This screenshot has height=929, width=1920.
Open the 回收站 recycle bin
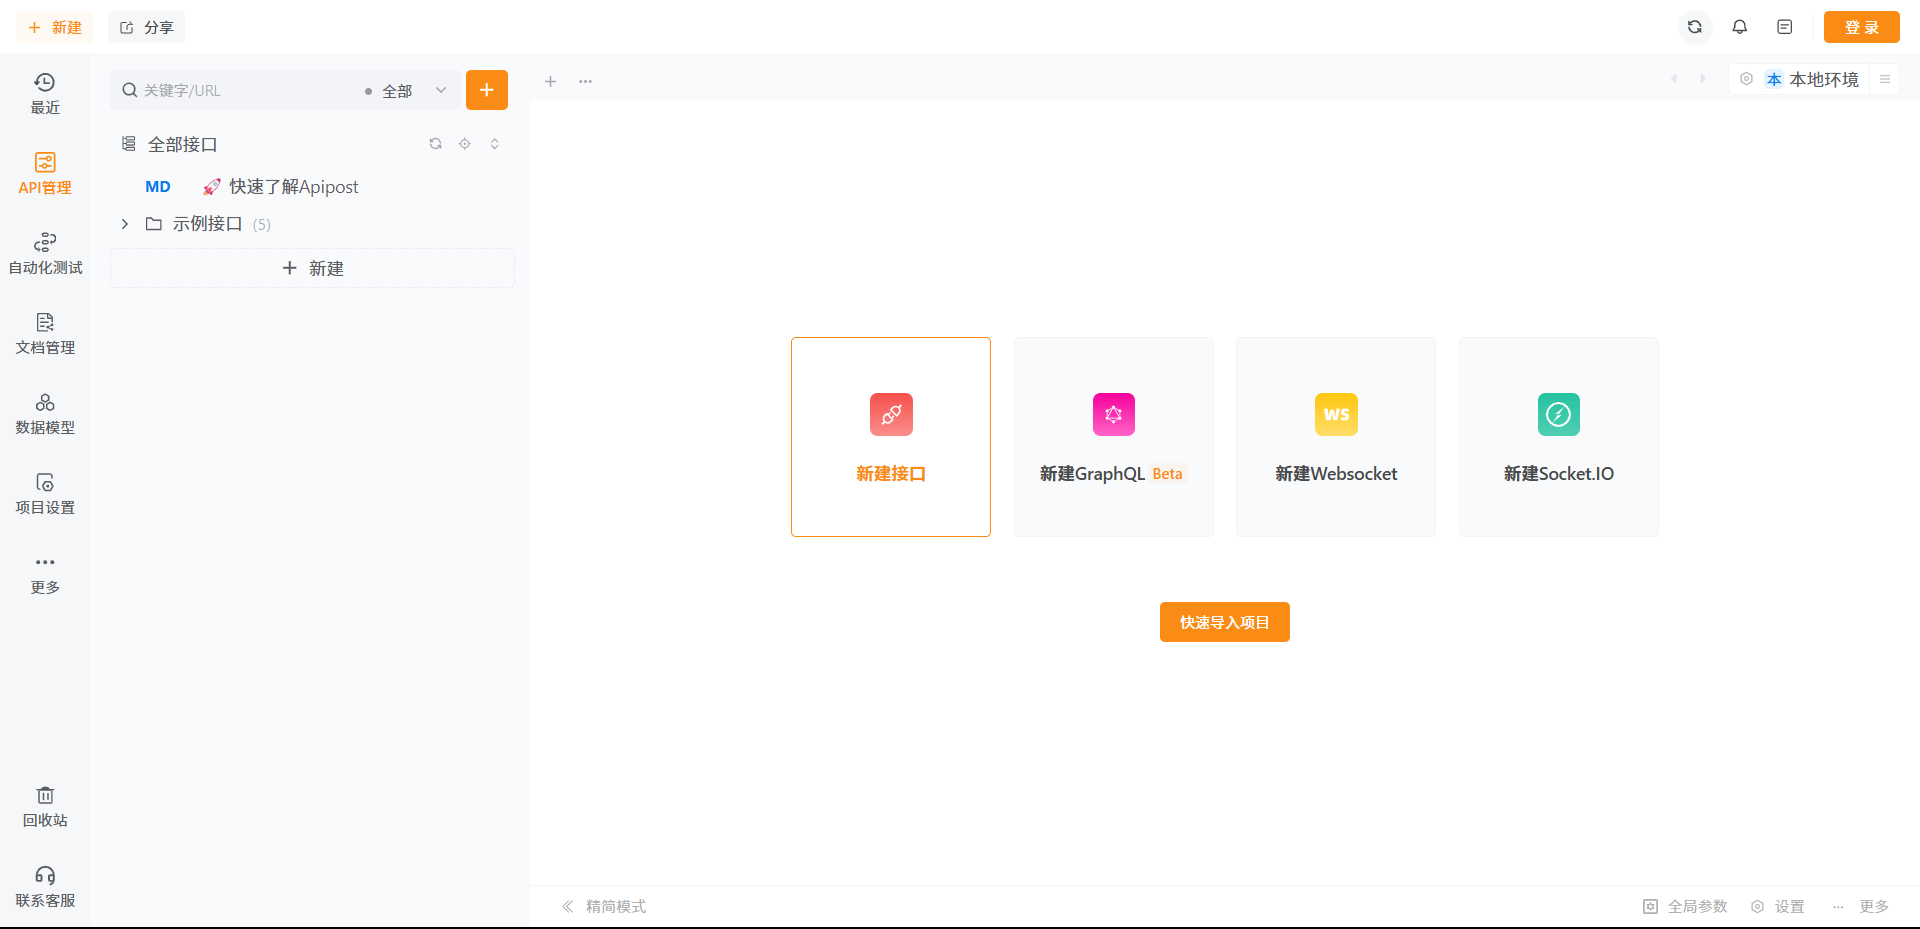pos(45,806)
